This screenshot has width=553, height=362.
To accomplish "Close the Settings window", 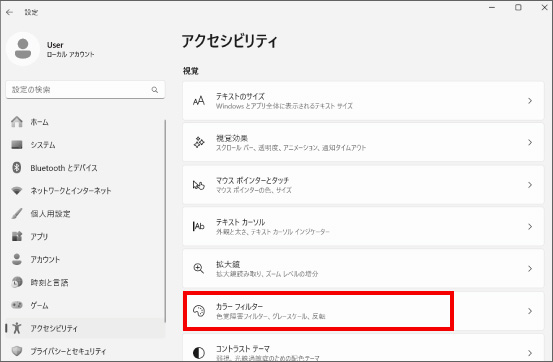I will click(545, 7).
